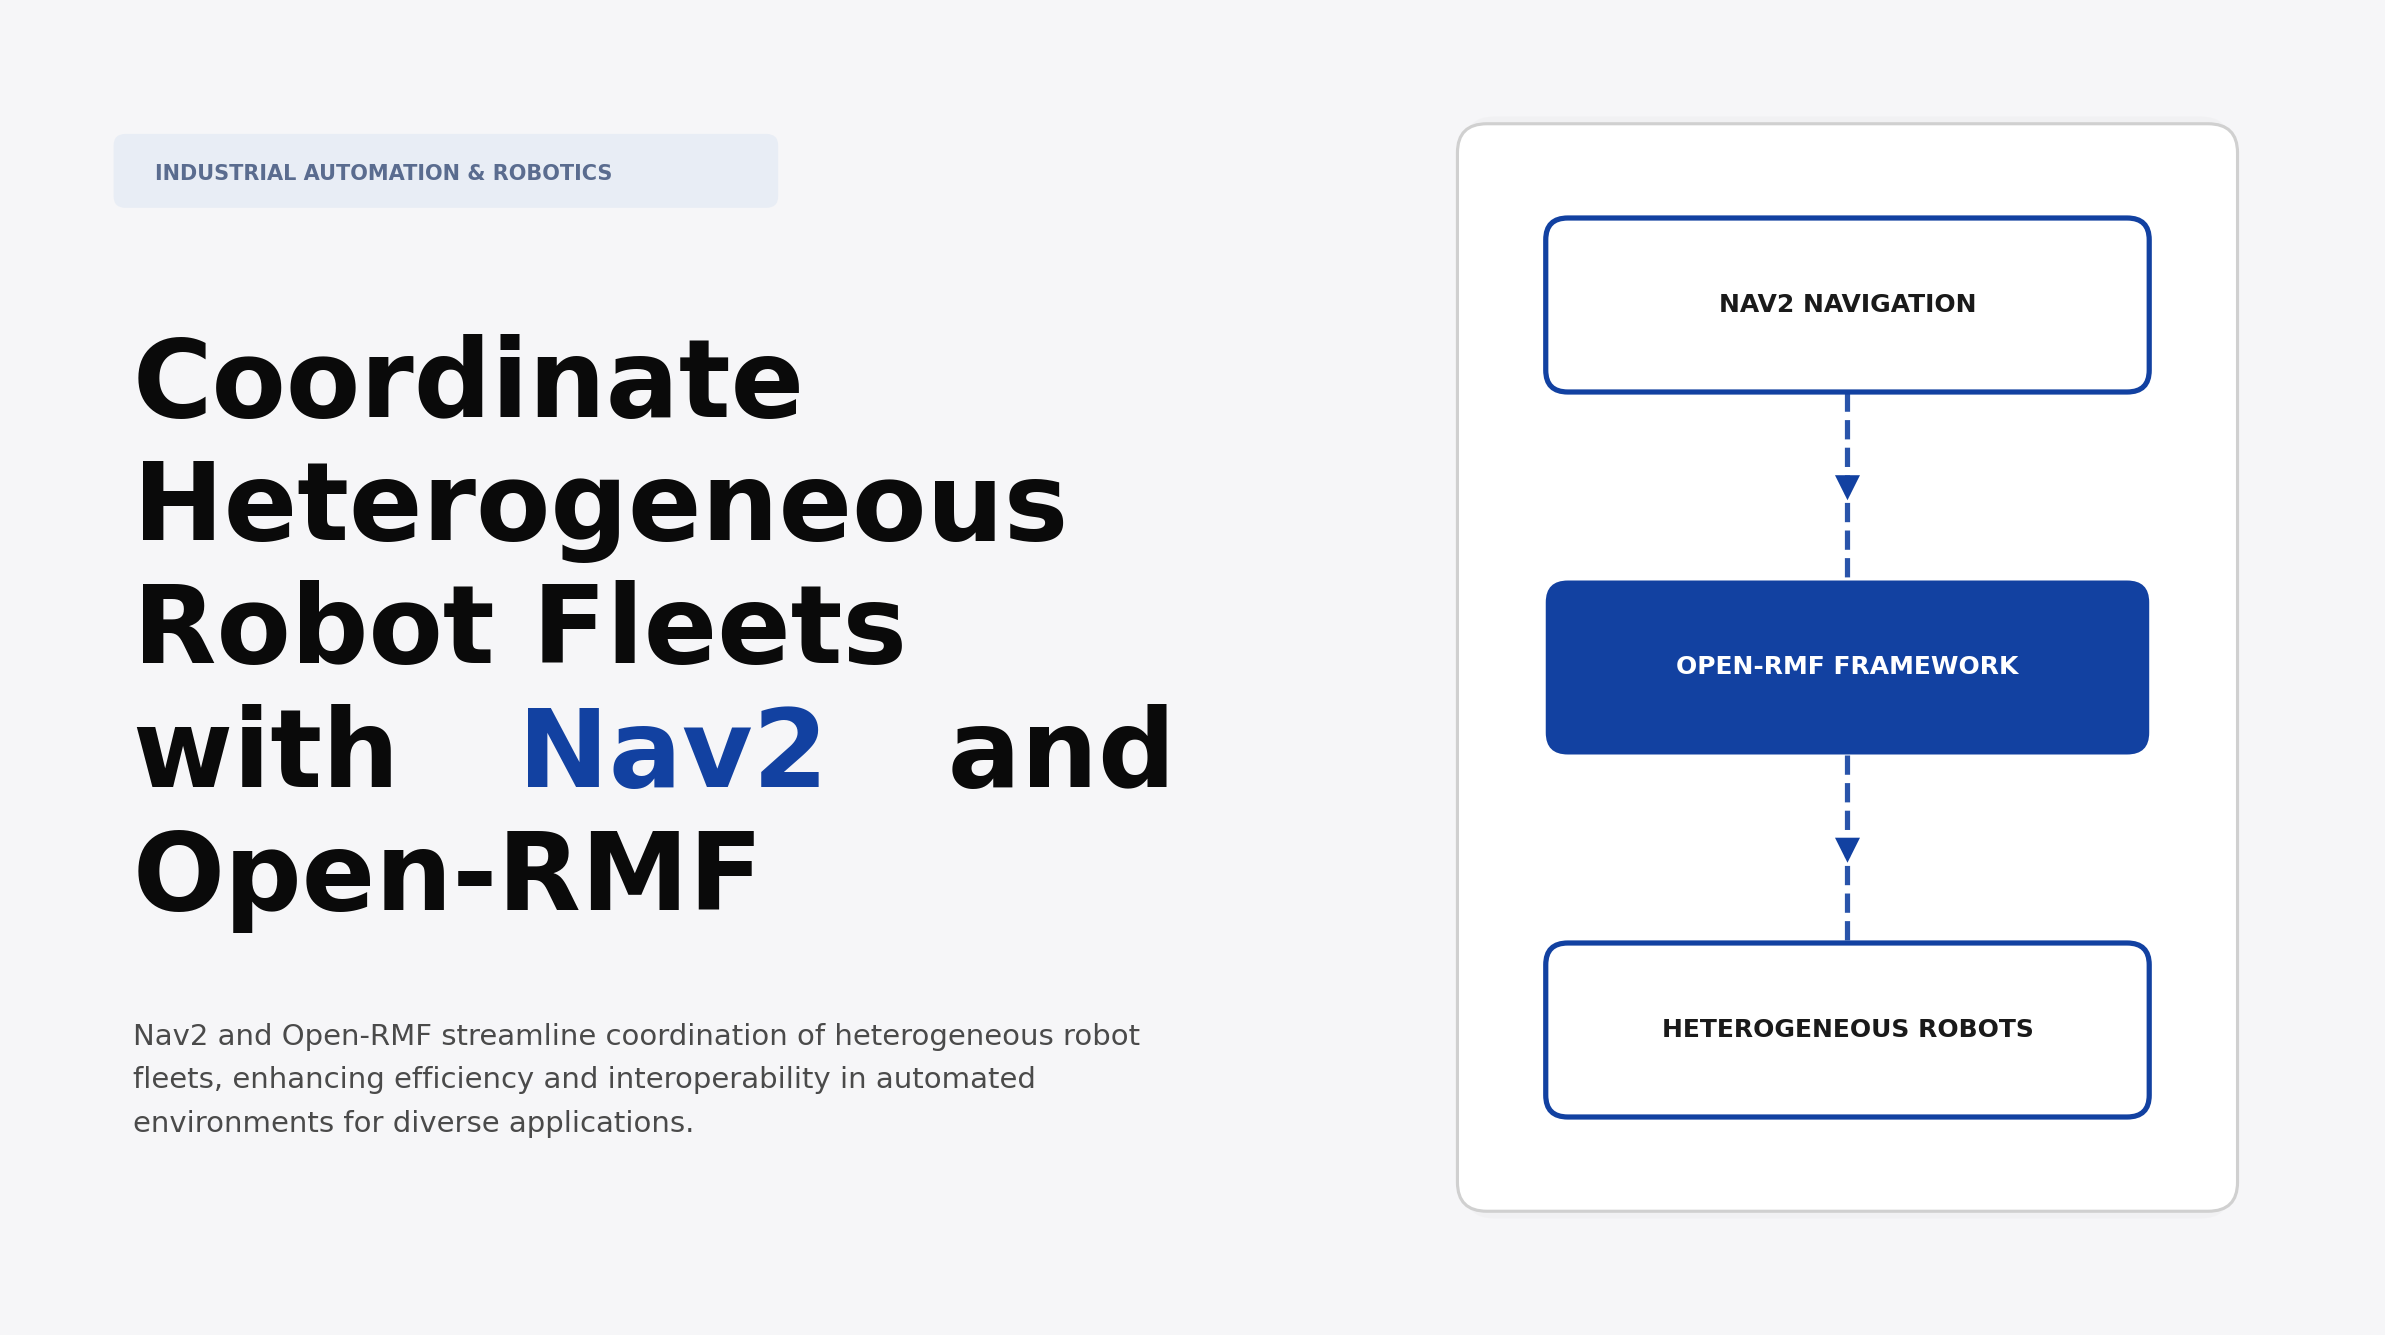The image size is (2385, 1335).
Task: Select the highlighted Nav2 word in the headline
Action: (674, 749)
